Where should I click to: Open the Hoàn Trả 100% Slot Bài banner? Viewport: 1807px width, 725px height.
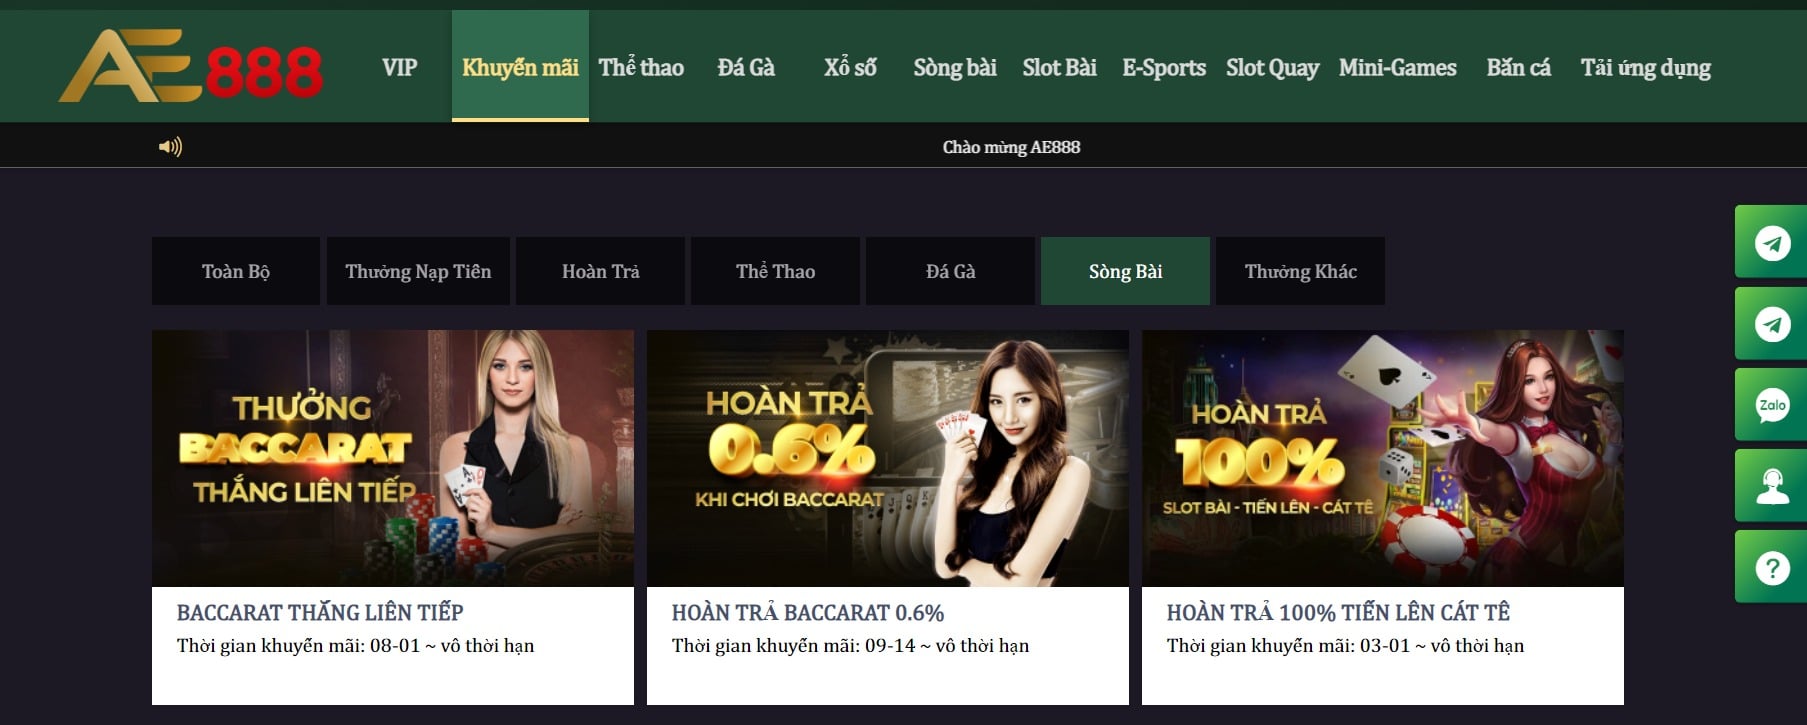[x=1383, y=458]
